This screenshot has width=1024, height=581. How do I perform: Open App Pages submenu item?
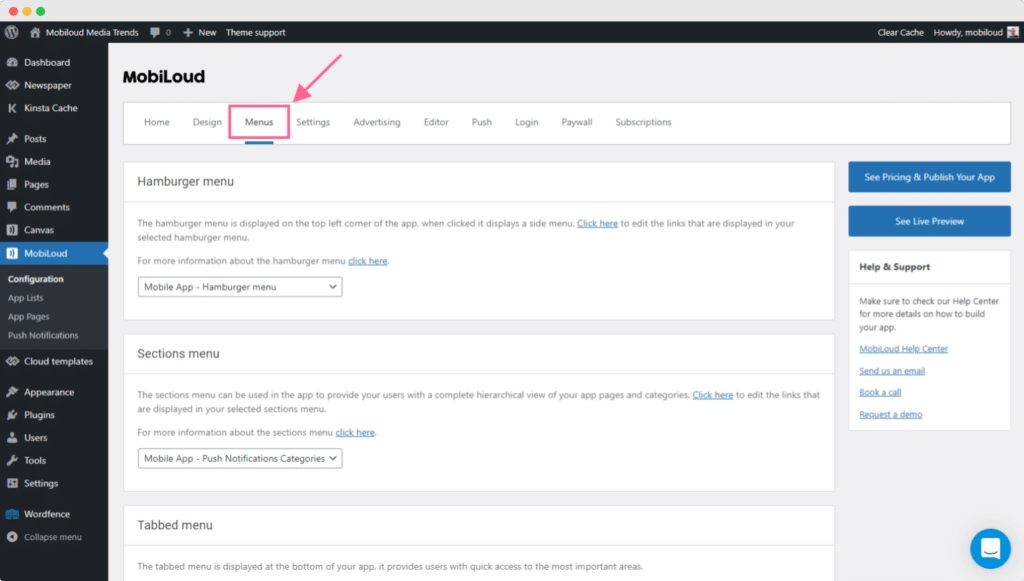coord(29,317)
